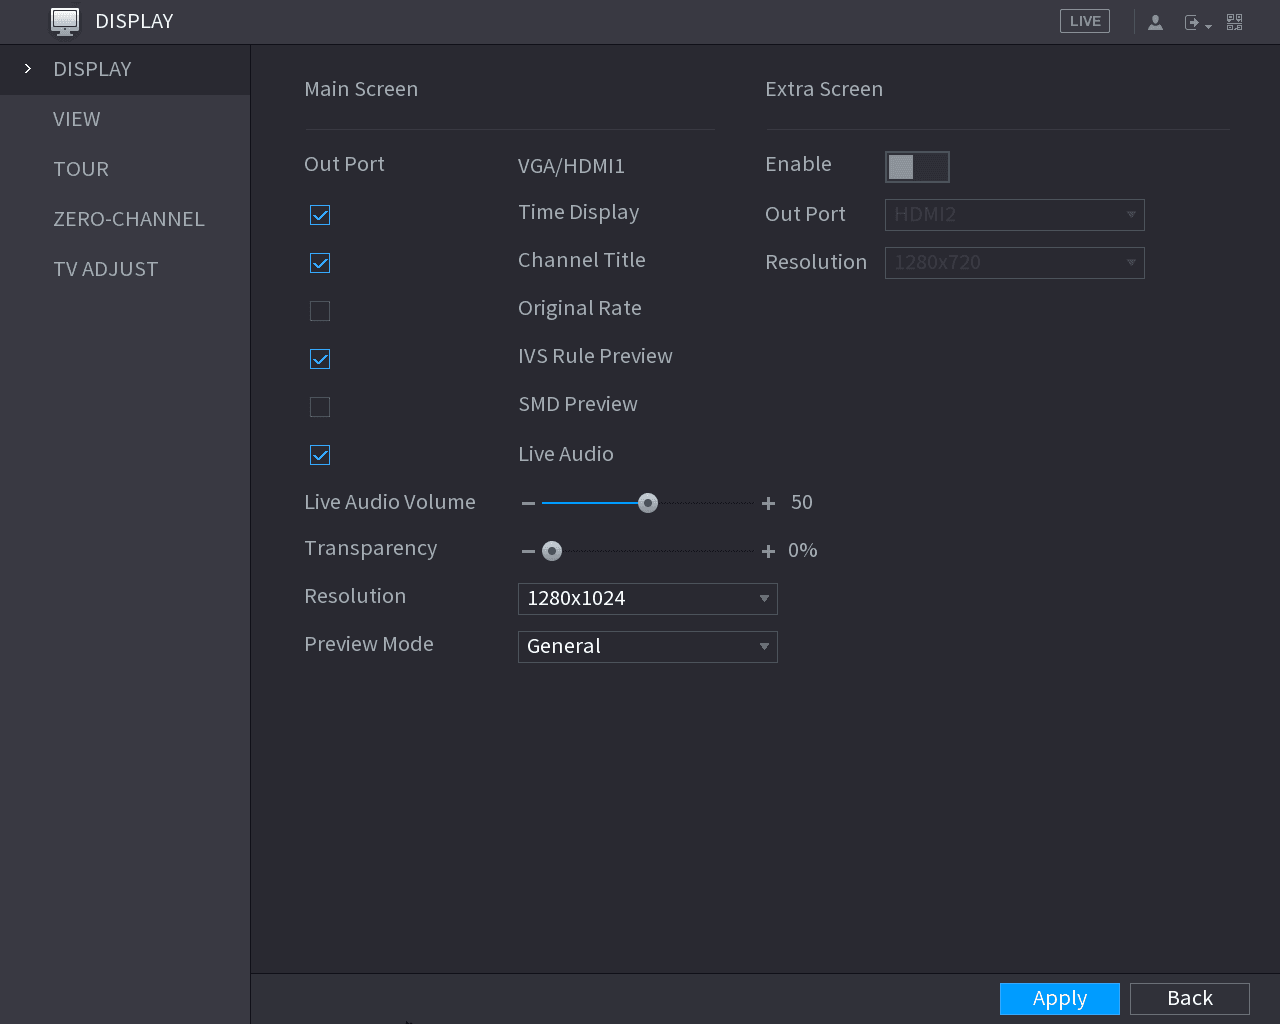
Task: Click the volume plus icon
Action: tap(768, 503)
